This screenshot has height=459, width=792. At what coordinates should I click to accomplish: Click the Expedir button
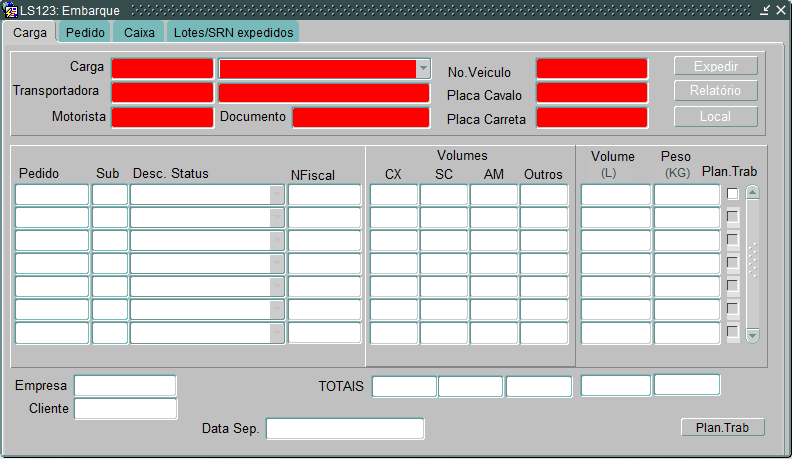(x=716, y=66)
